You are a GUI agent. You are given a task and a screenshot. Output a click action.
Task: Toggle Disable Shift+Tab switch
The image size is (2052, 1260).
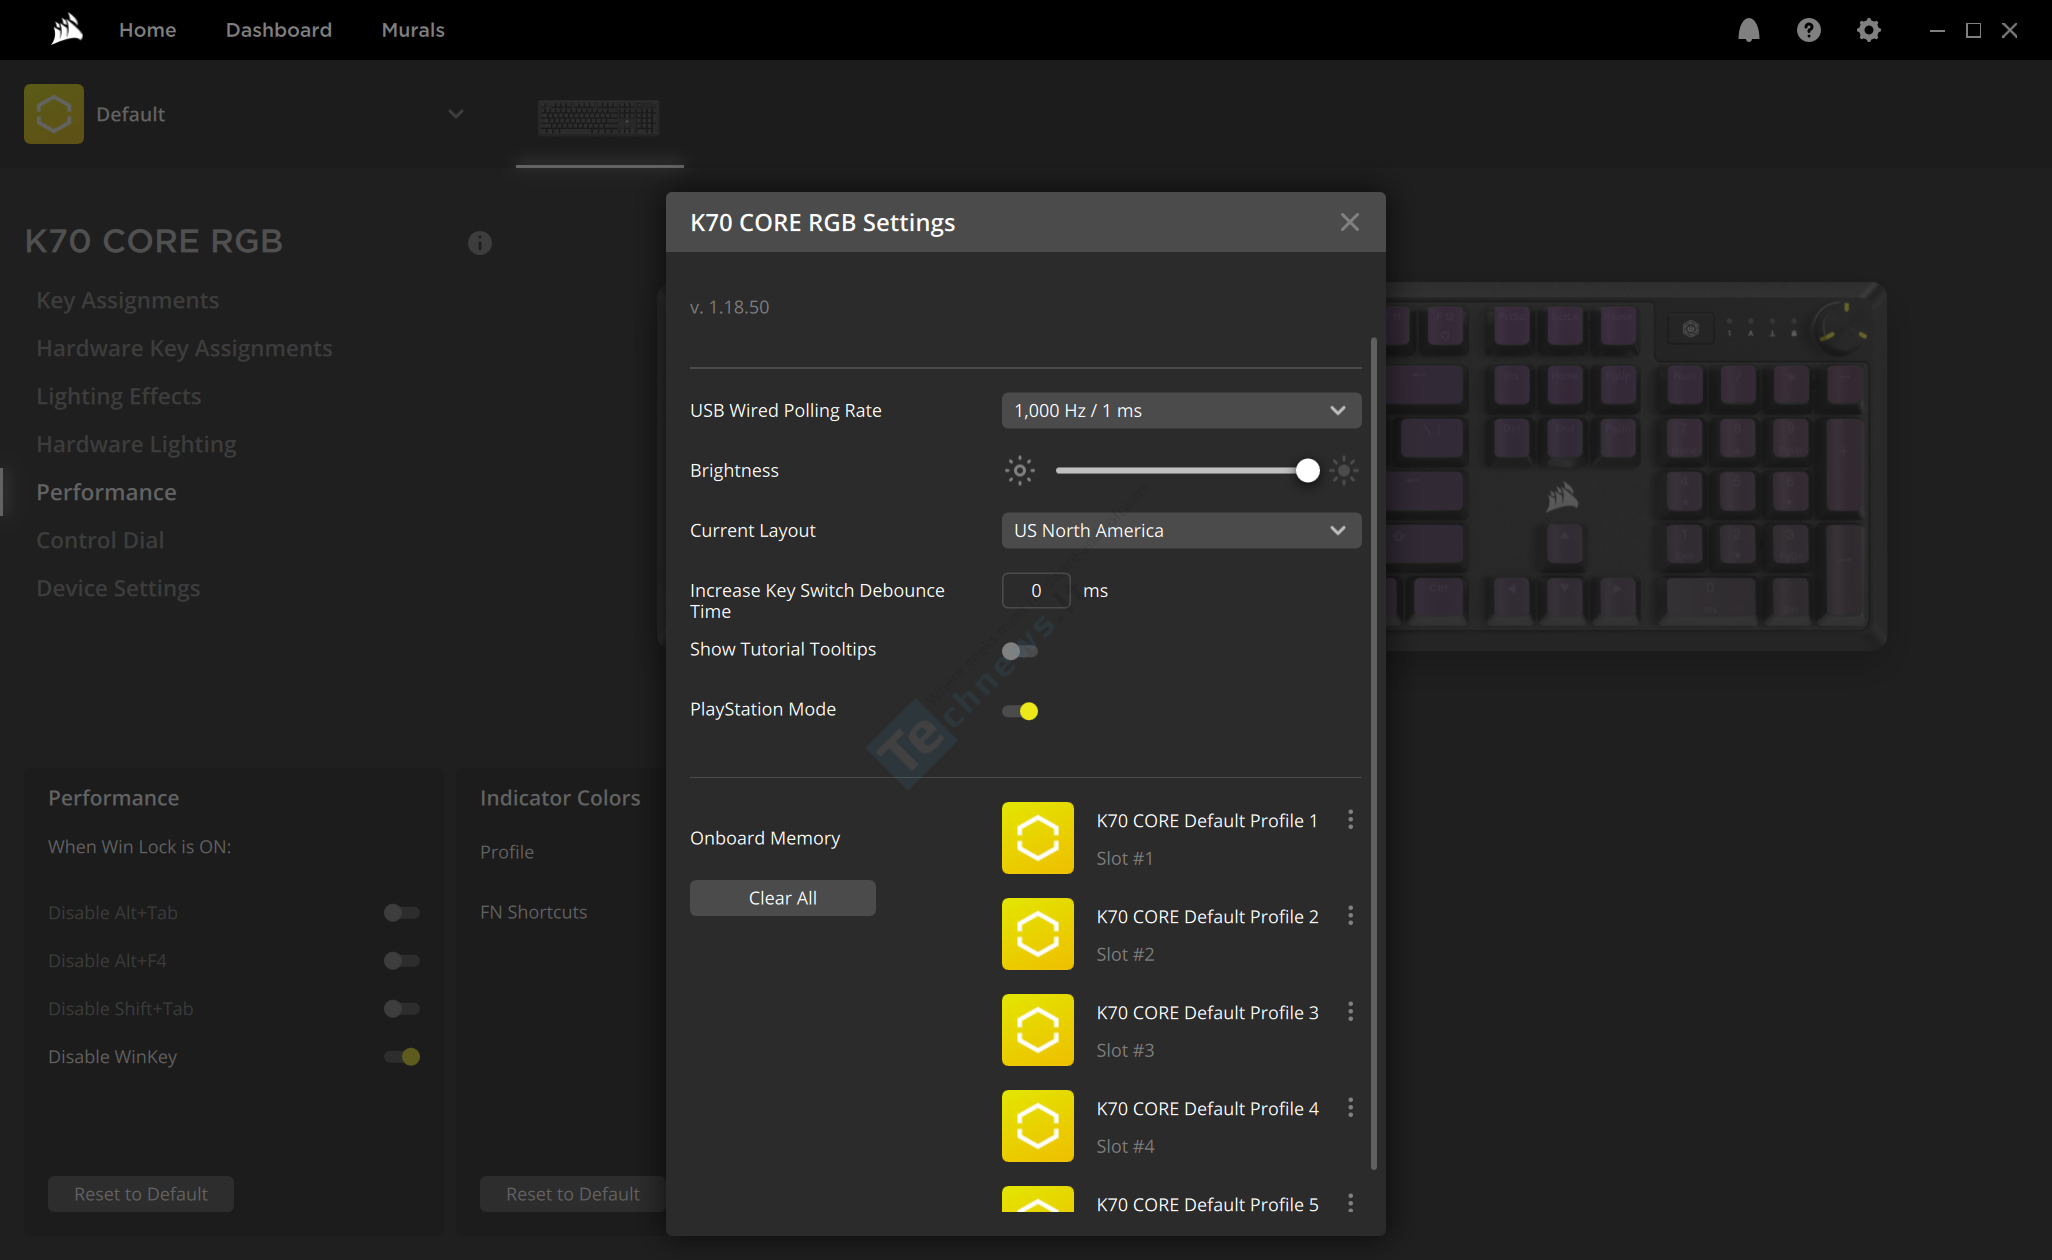(402, 1009)
